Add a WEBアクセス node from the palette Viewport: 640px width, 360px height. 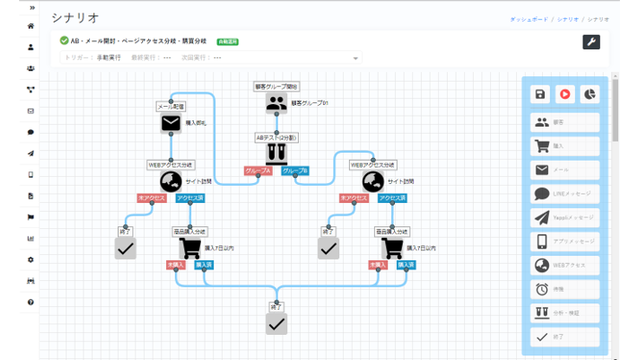coord(565,265)
